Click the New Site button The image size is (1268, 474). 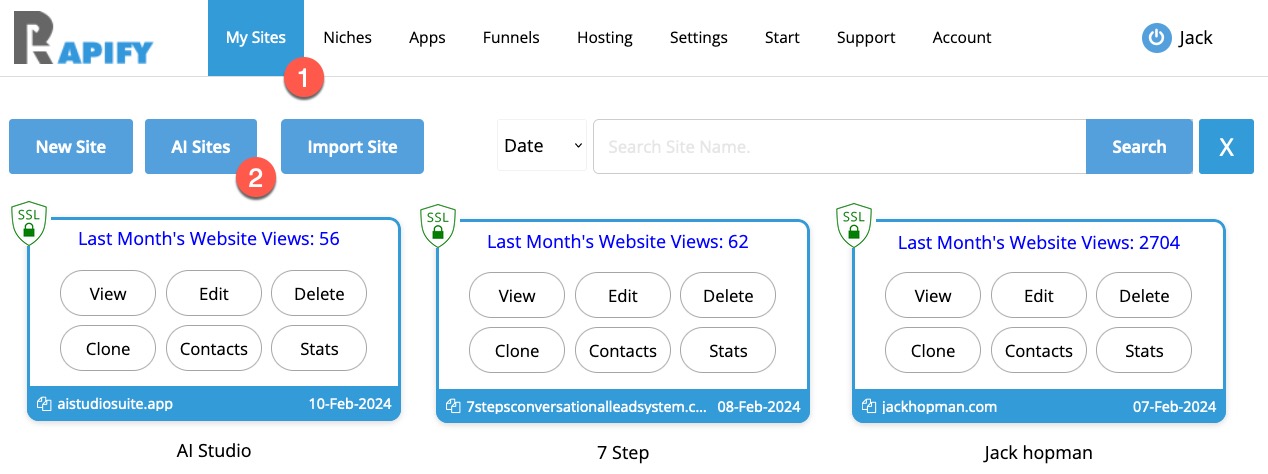pyautogui.click(x=71, y=147)
